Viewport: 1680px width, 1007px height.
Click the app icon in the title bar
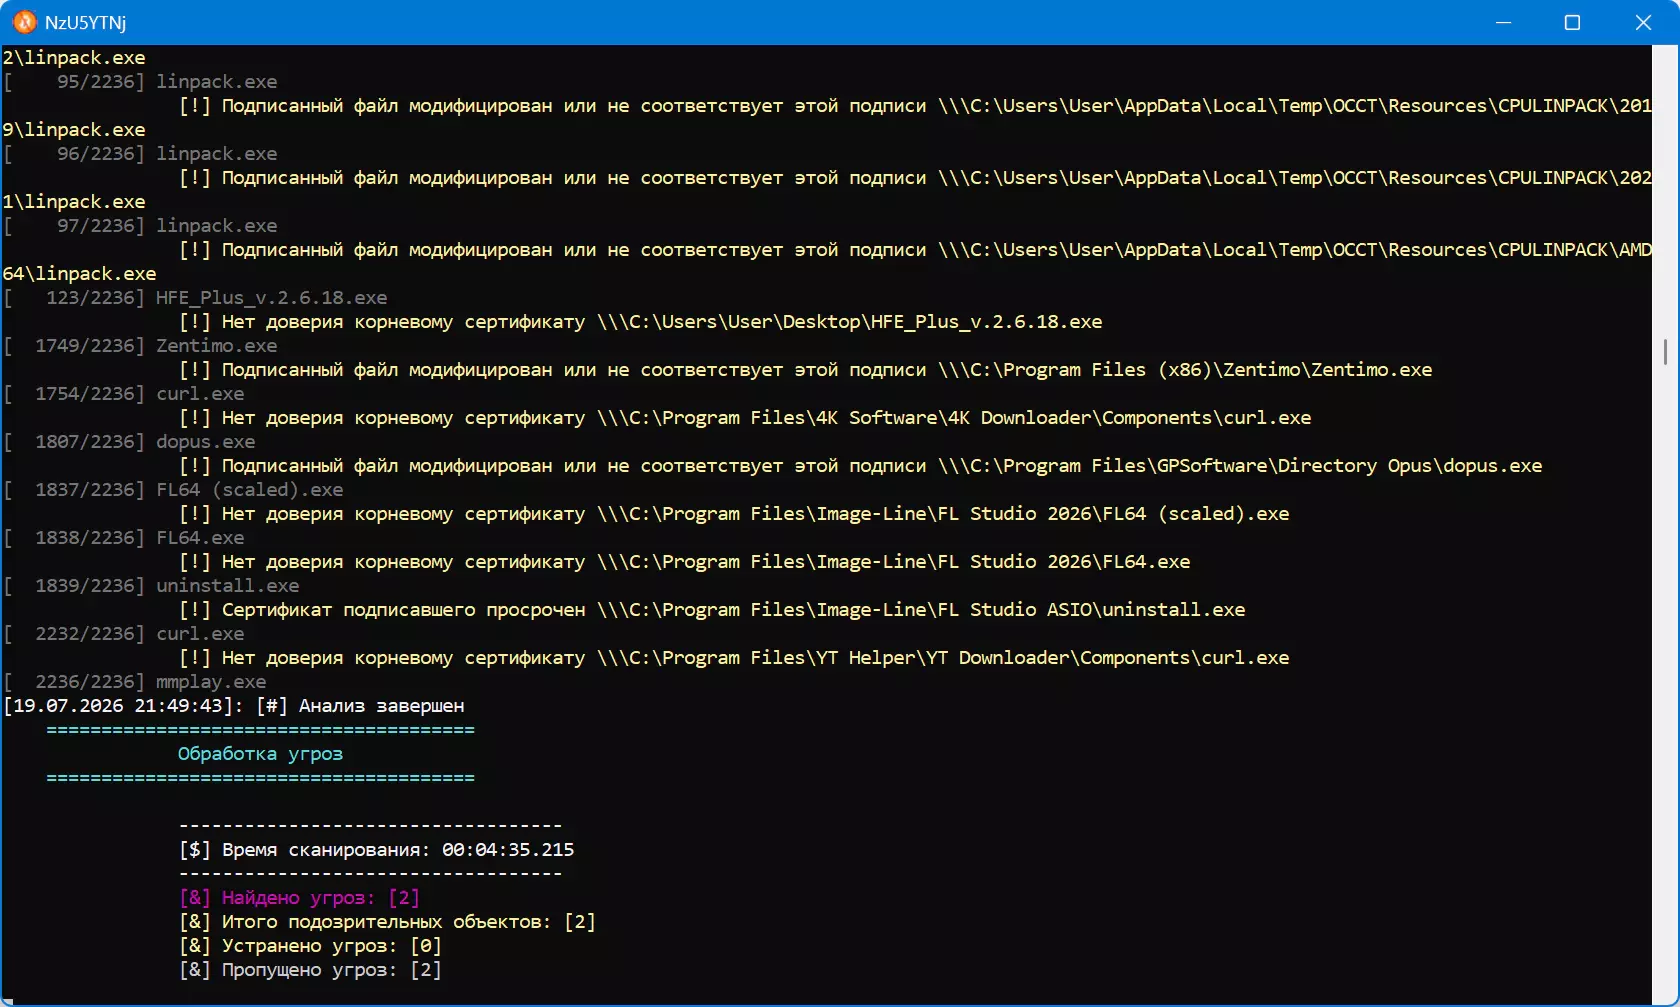click(x=24, y=22)
